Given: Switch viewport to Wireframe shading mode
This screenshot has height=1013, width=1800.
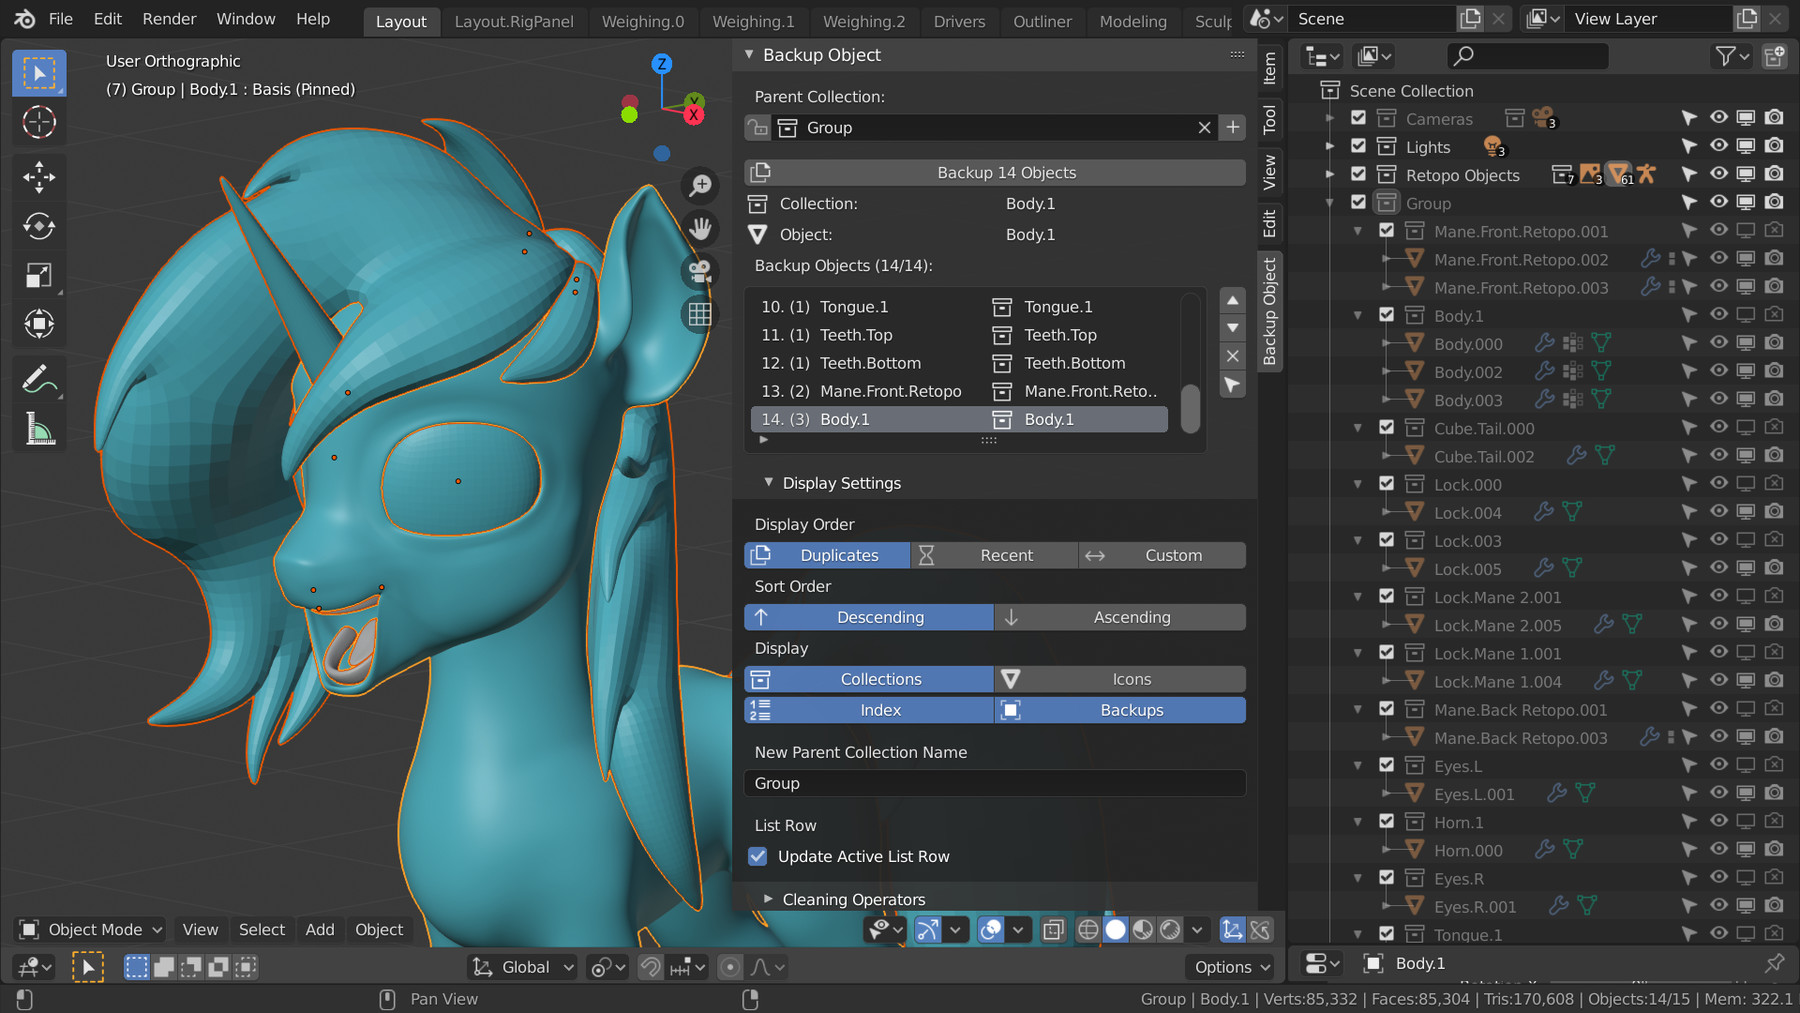Looking at the screenshot, I should click(x=1088, y=929).
